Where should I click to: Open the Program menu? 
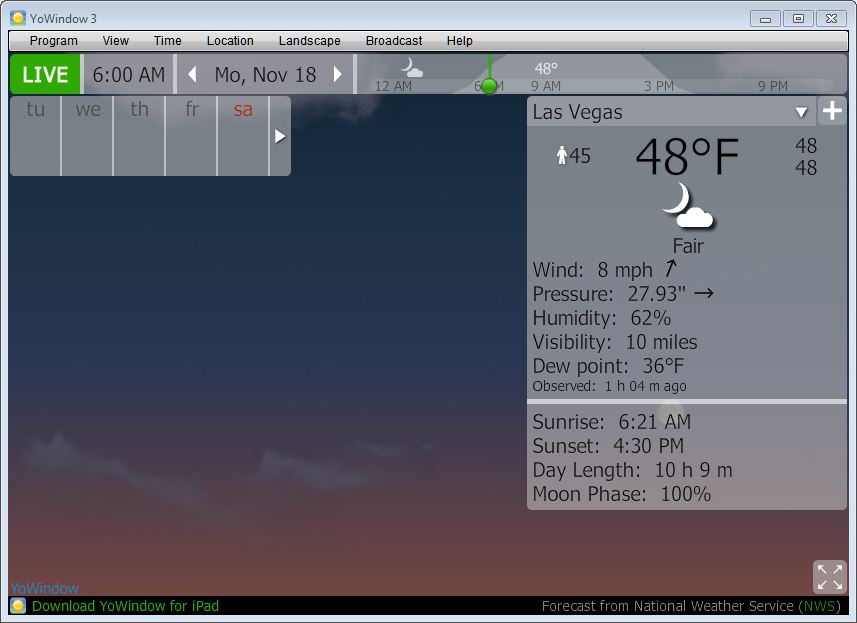[x=54, y=41]
